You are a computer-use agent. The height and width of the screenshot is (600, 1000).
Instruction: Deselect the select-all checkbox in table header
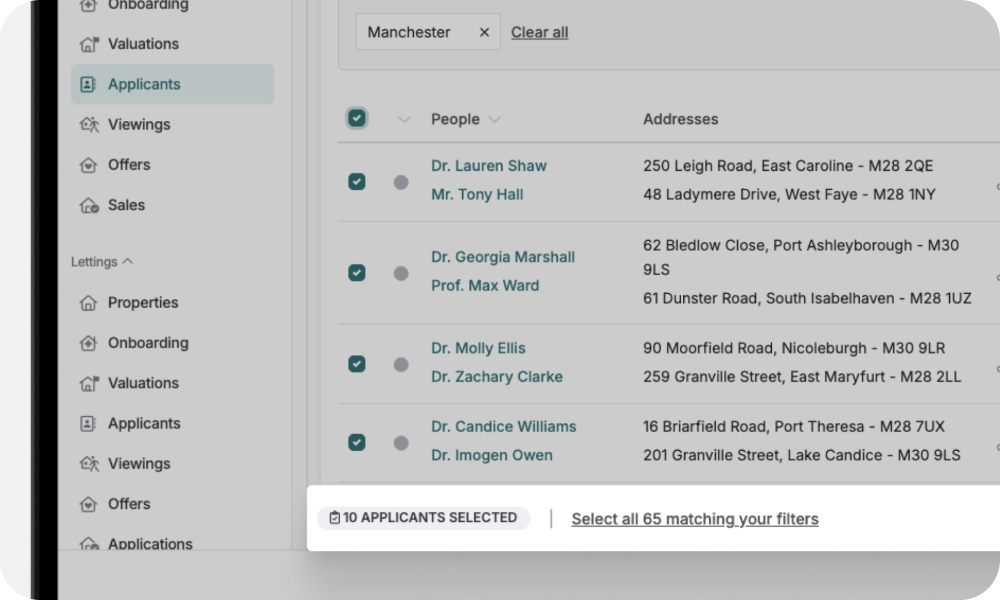pos(357,118)
